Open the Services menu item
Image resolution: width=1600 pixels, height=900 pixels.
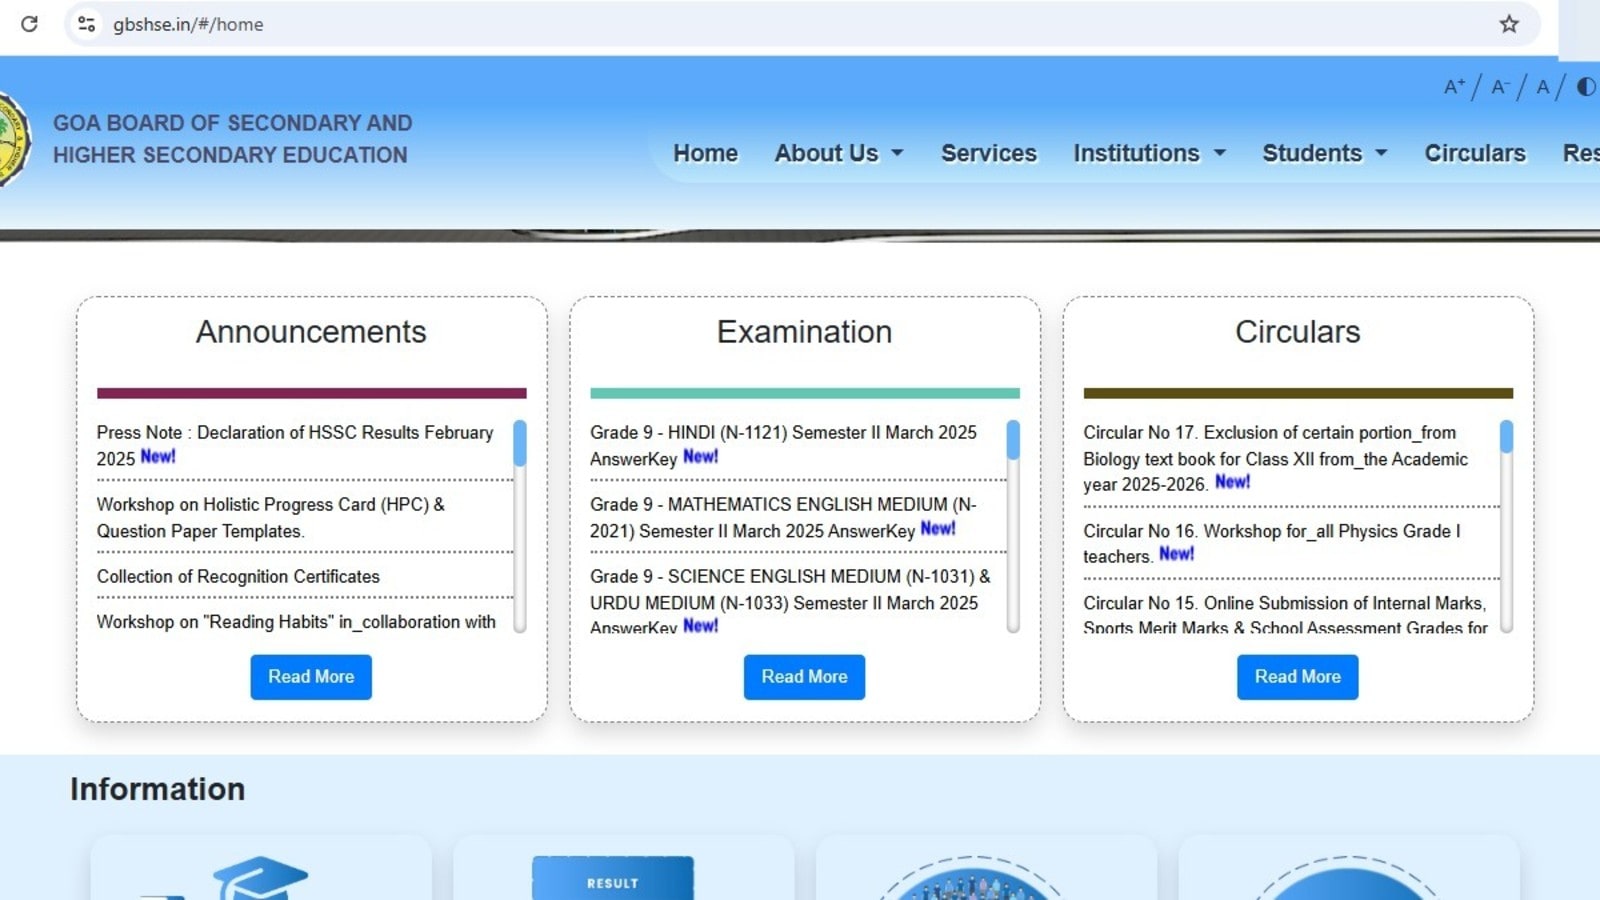(x=988, y=153)
